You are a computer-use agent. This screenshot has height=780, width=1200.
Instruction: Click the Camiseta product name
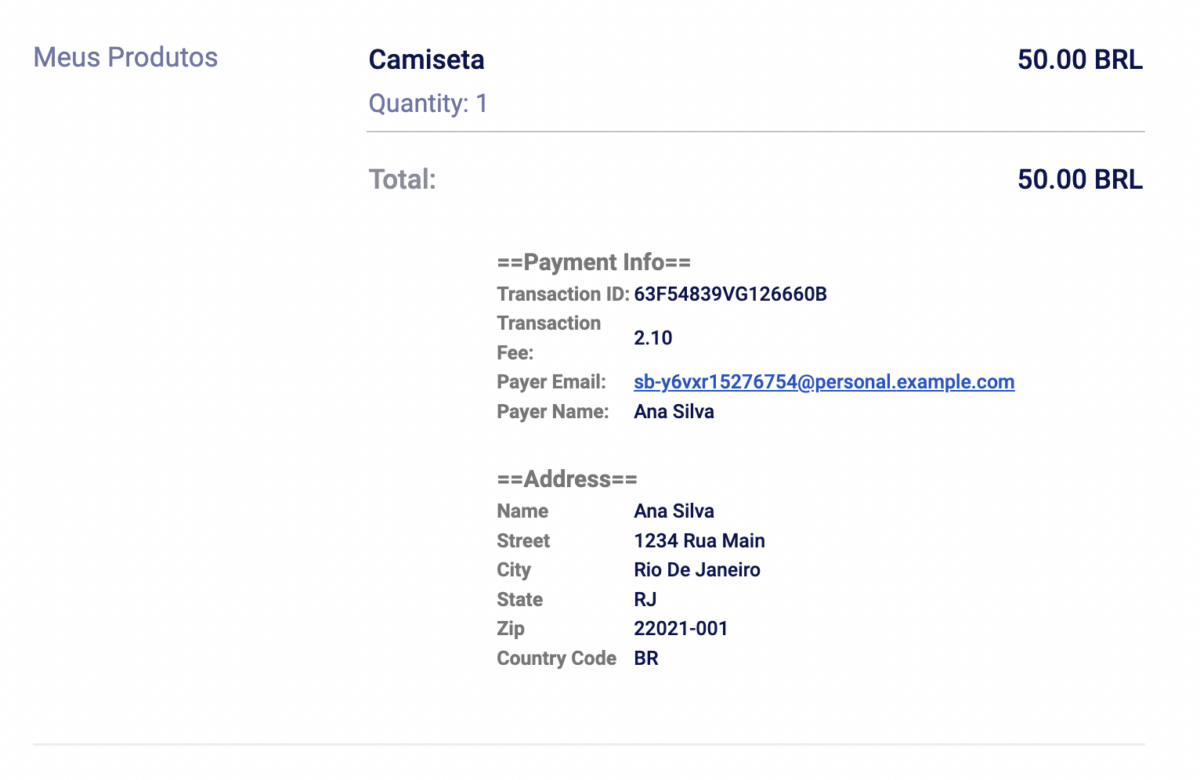pos(426,60)
